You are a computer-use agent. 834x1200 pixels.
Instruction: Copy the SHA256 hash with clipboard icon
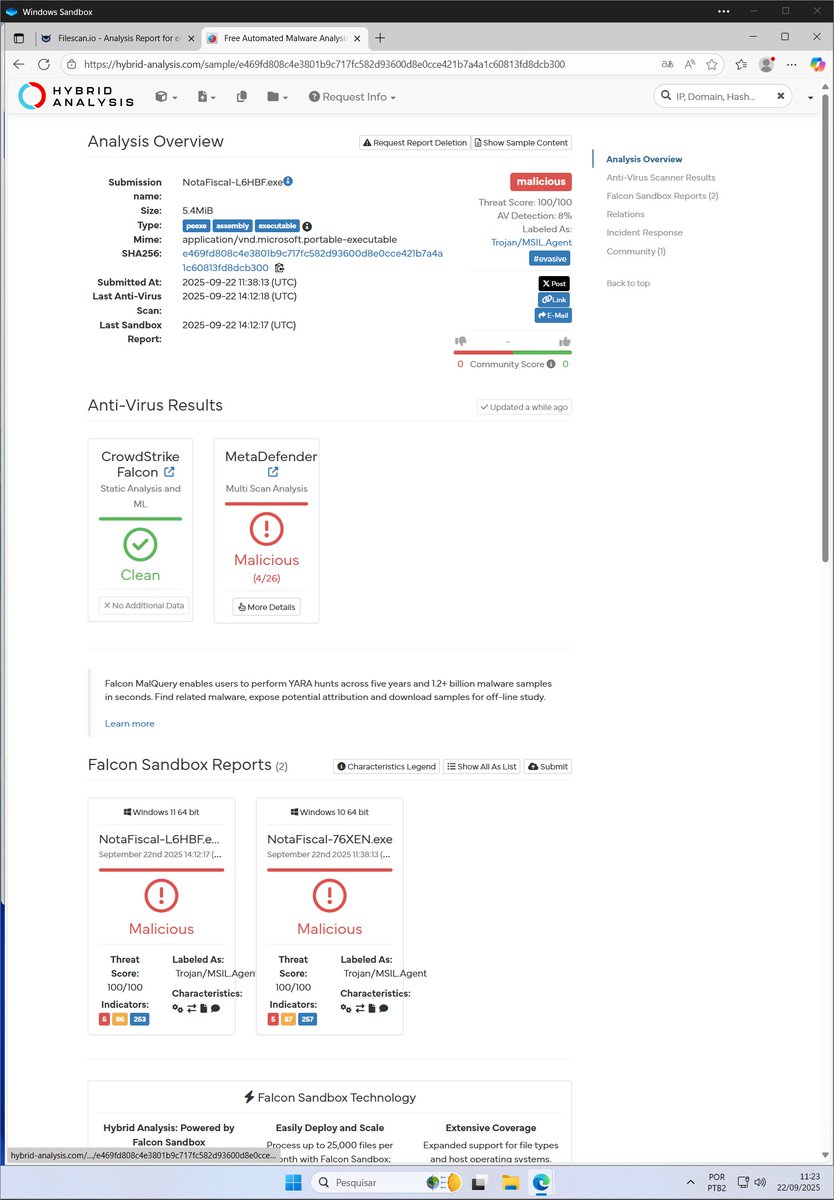click(279, 269)
